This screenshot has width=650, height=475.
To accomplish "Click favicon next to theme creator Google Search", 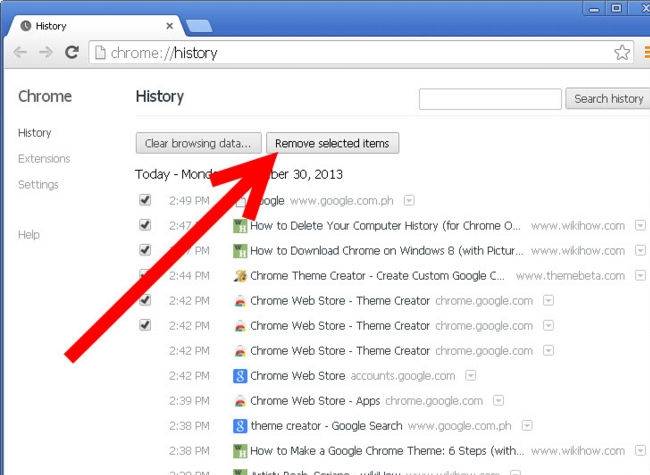I will [240, 426].
